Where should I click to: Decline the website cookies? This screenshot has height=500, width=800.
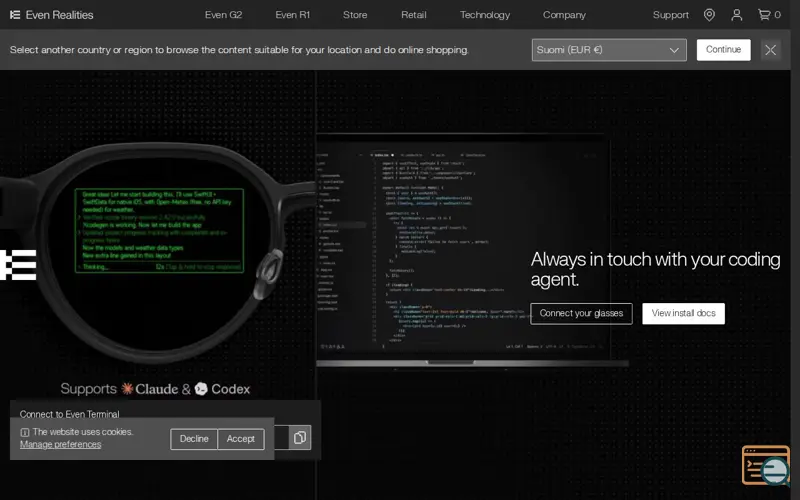click(x=194, y=439)
